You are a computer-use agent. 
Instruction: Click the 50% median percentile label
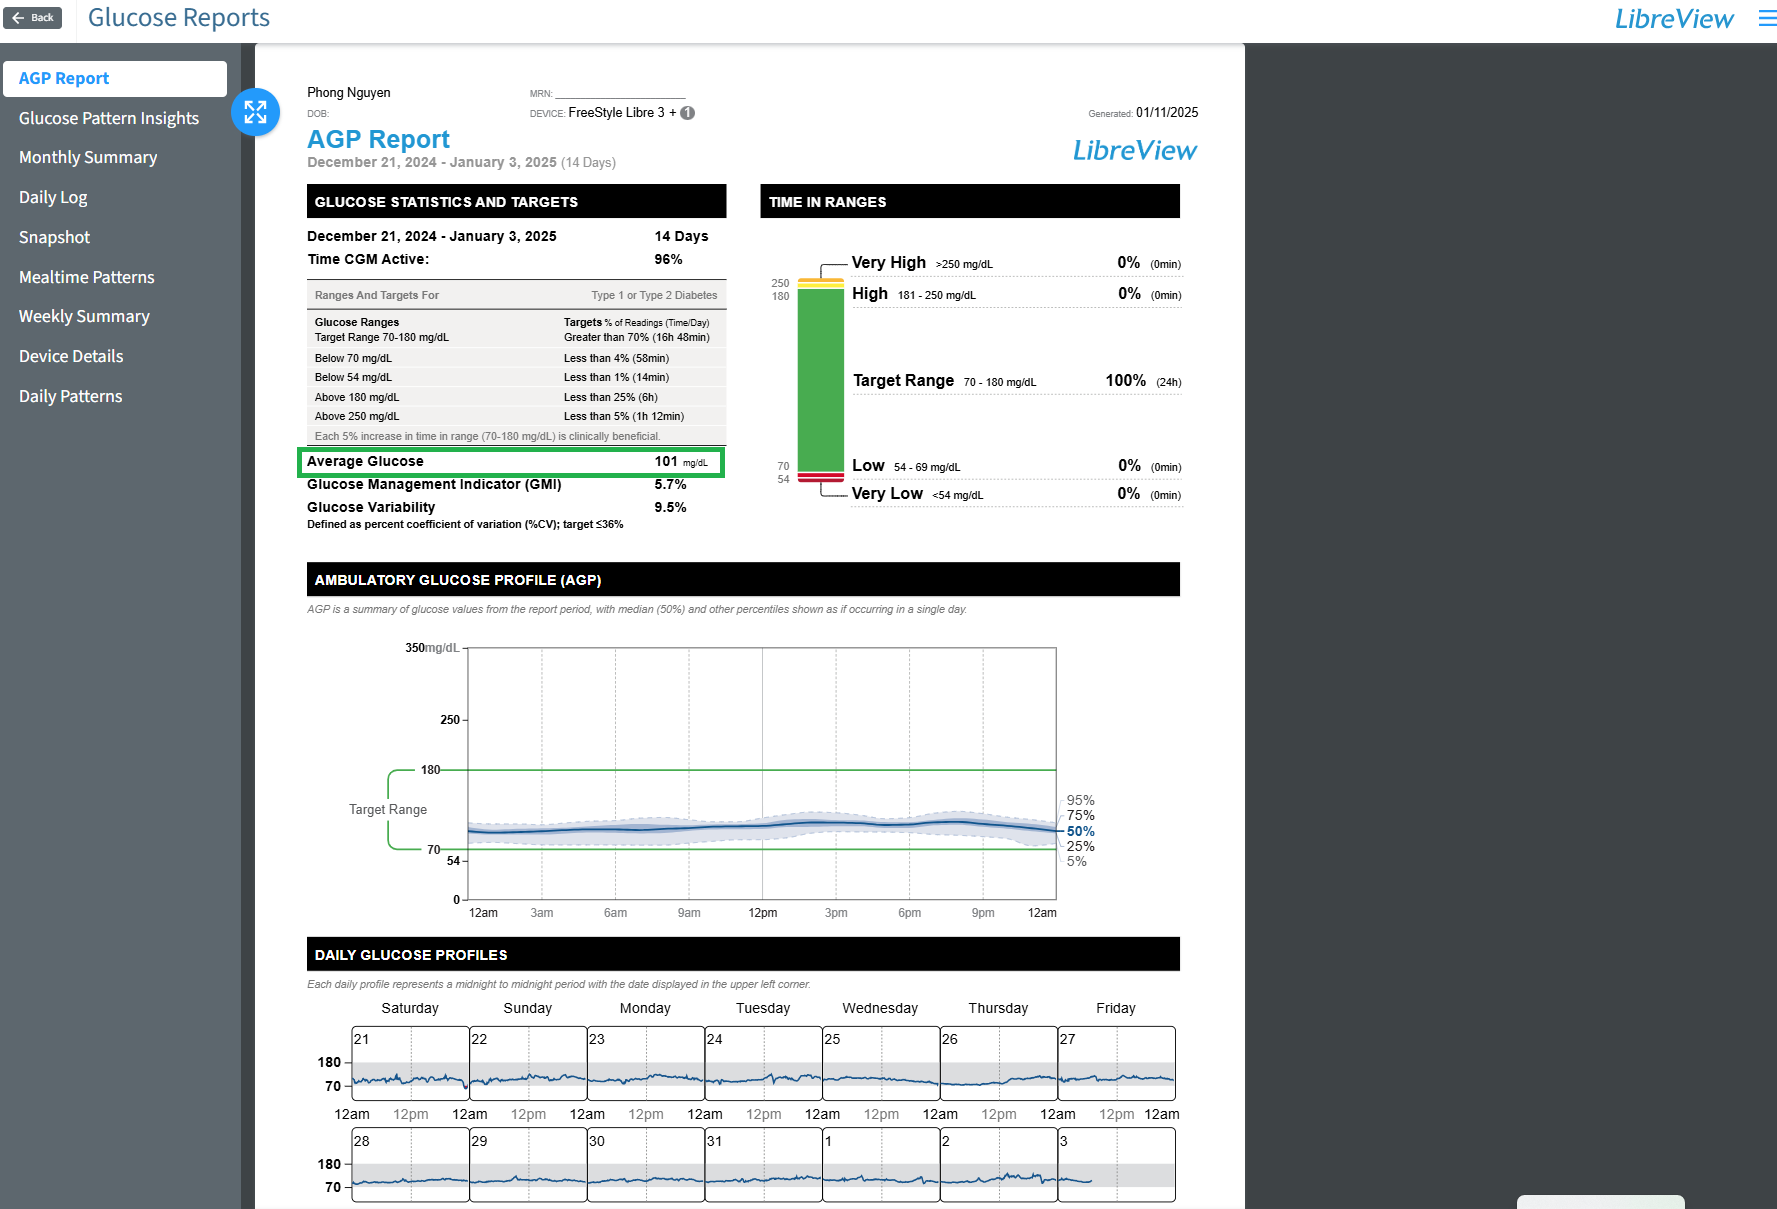(x=1080, y=831)
